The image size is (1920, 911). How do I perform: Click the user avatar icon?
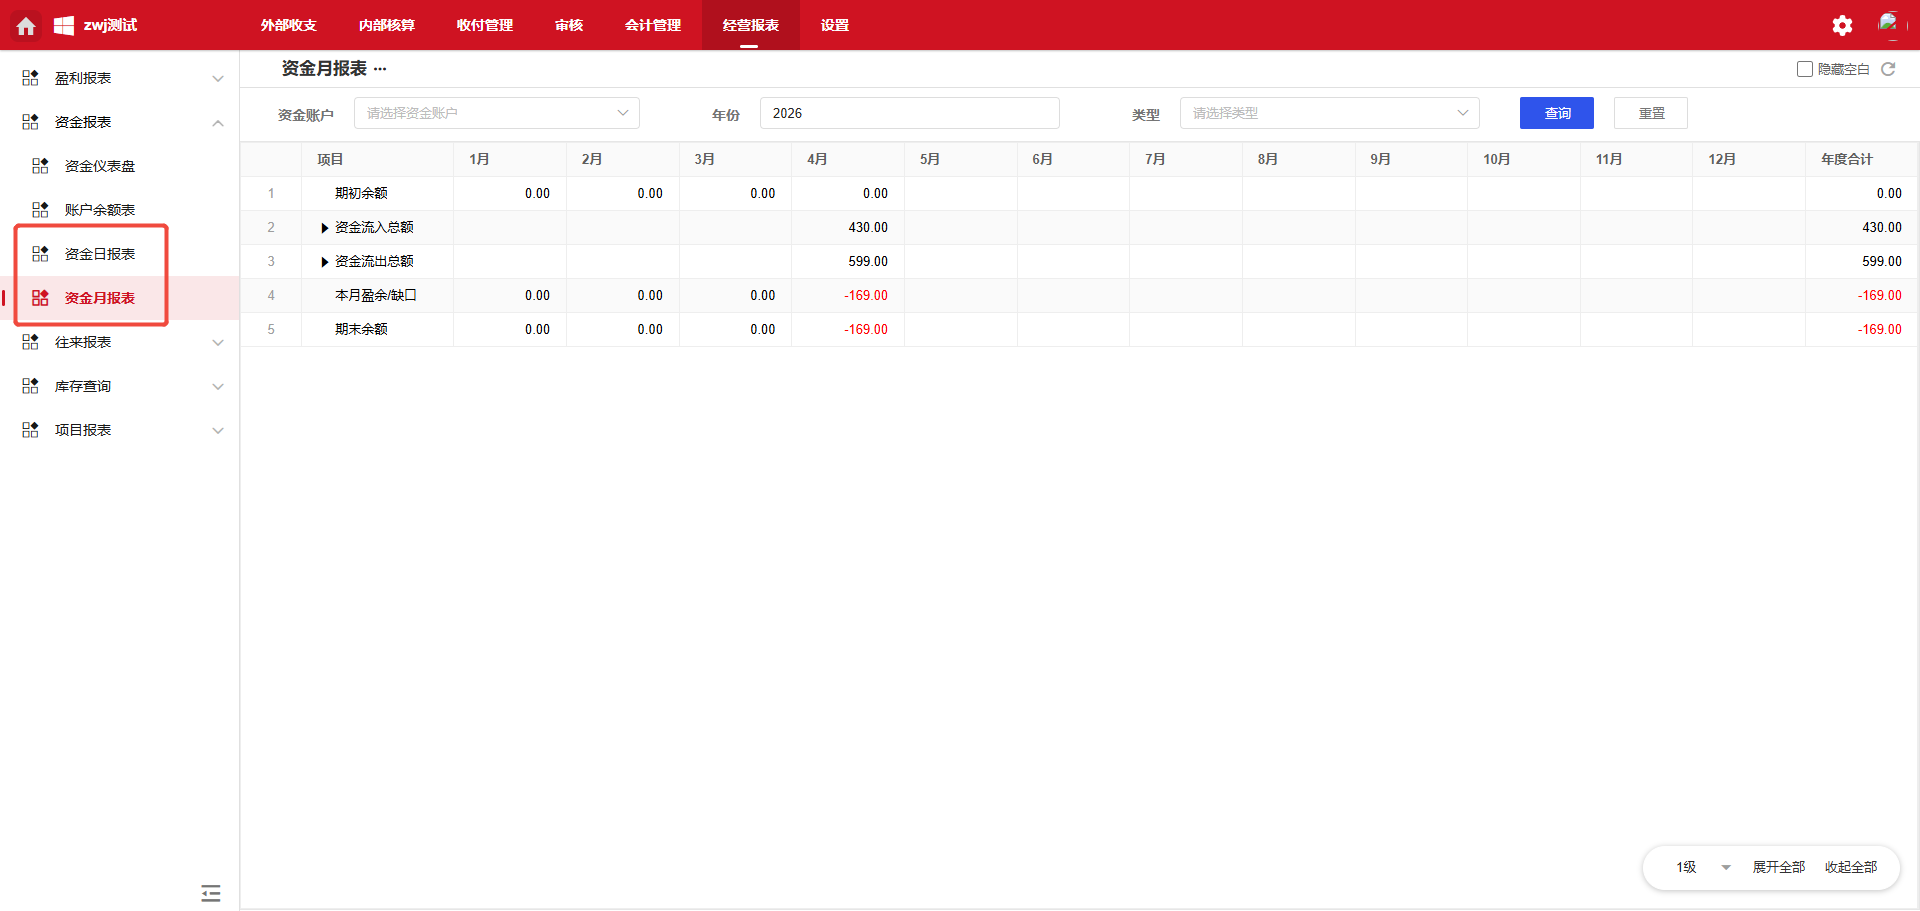tap(1887, 24)
